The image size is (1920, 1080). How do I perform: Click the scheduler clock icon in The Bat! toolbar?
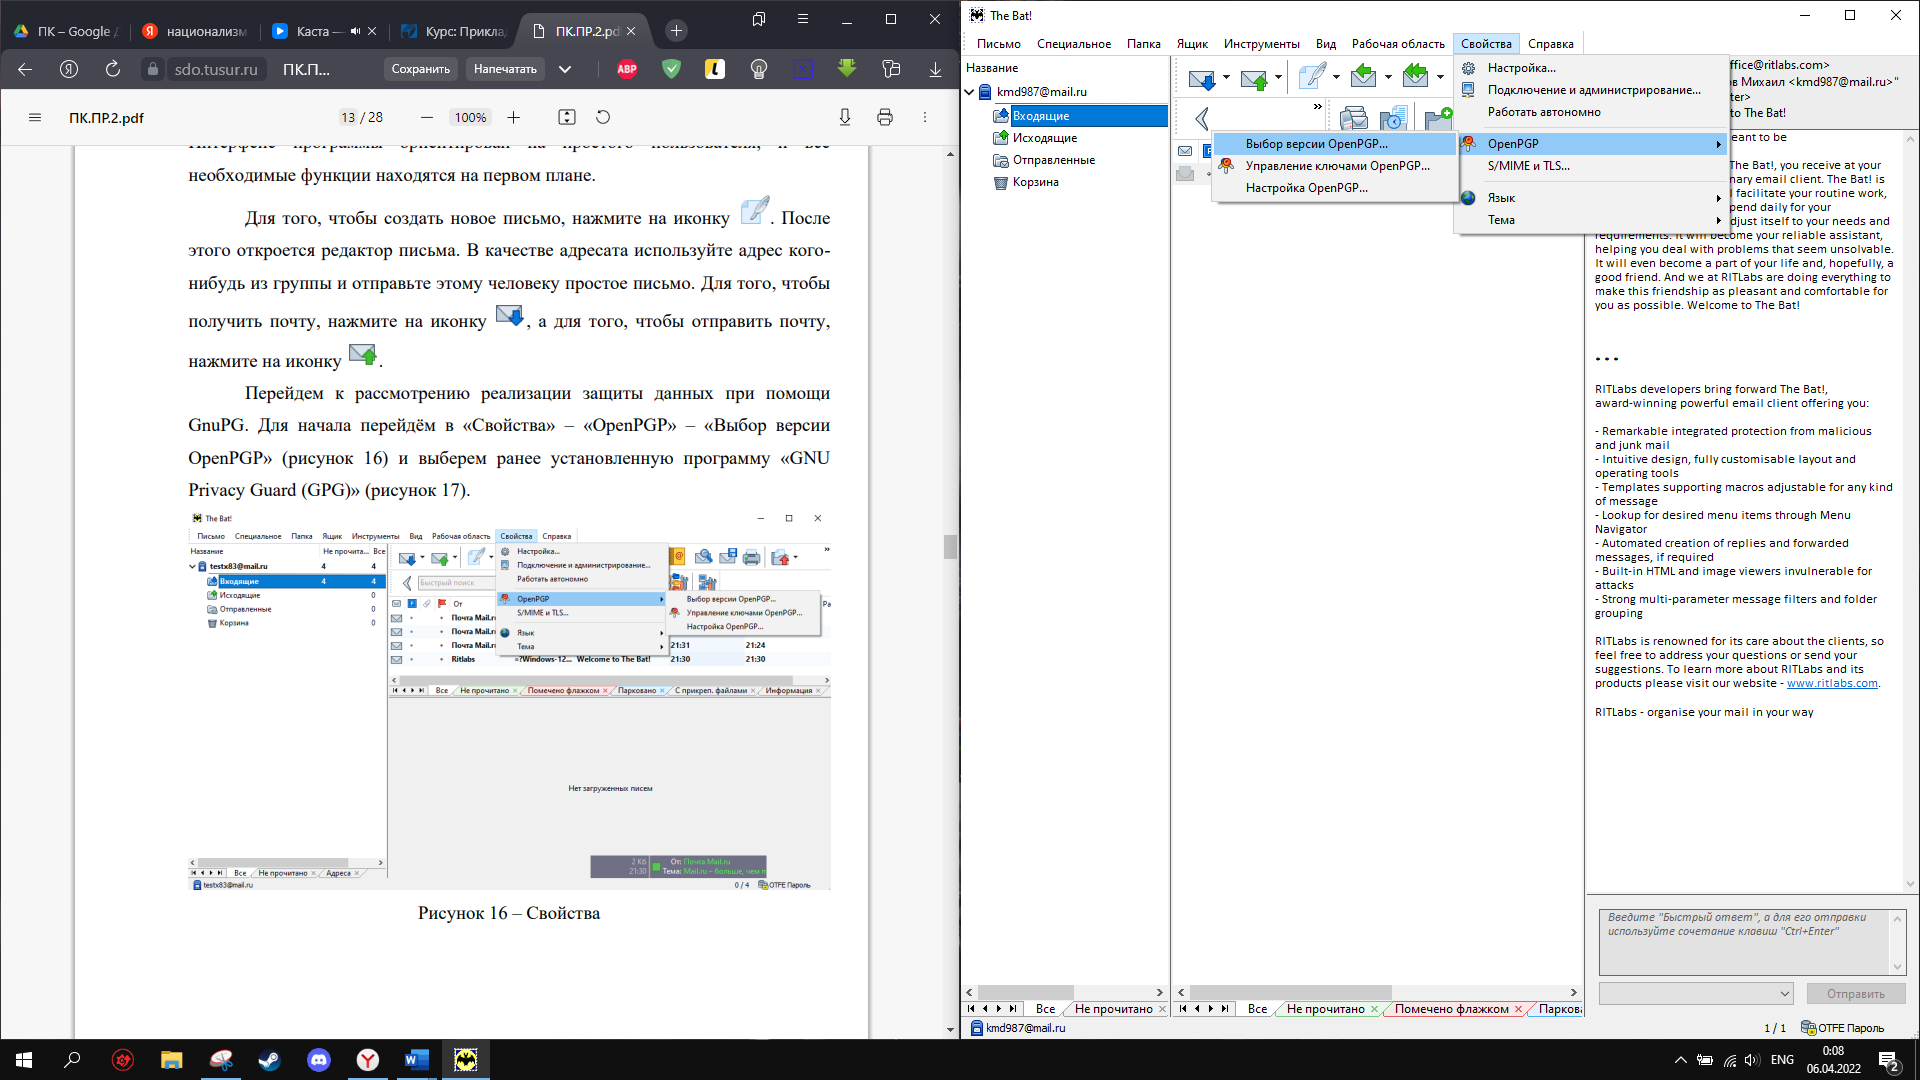click(x=1393, y=119)
